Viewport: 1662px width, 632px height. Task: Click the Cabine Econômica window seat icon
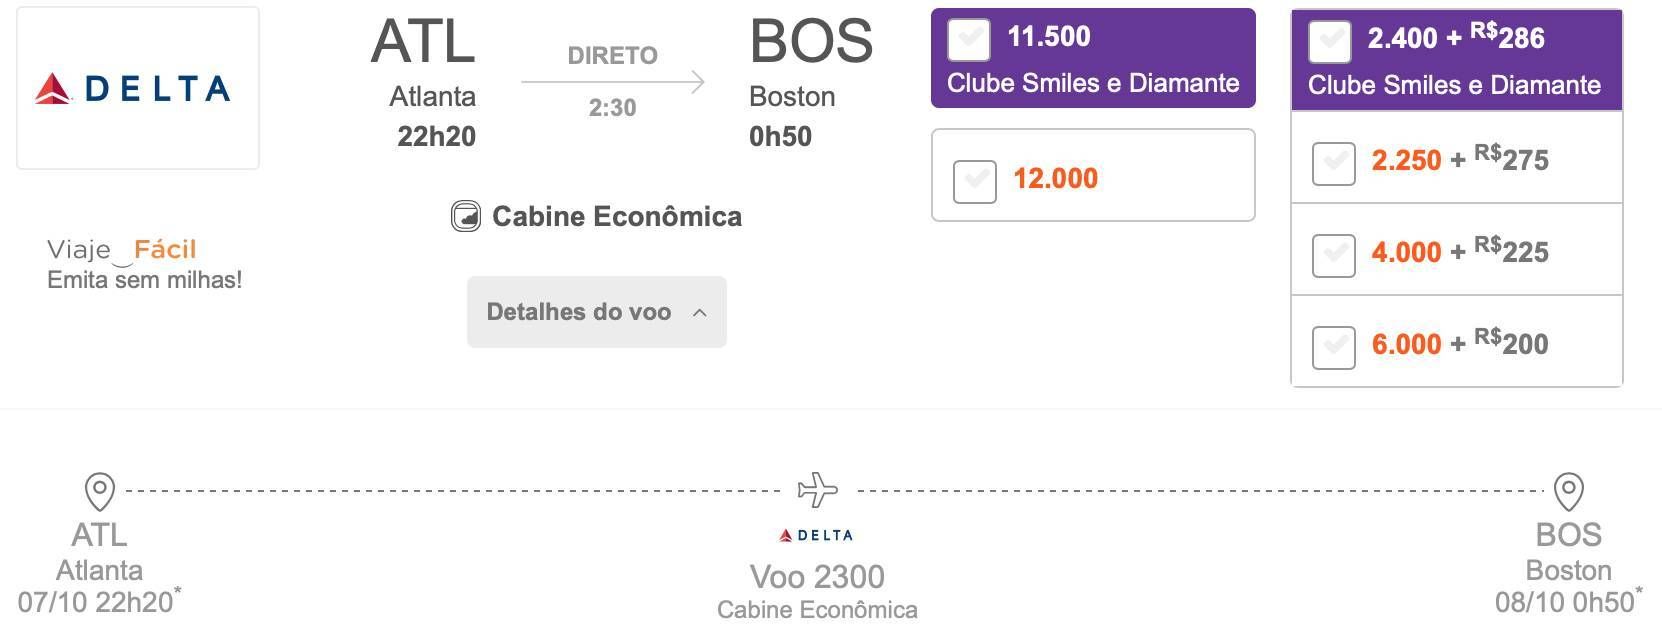point(466,216)
